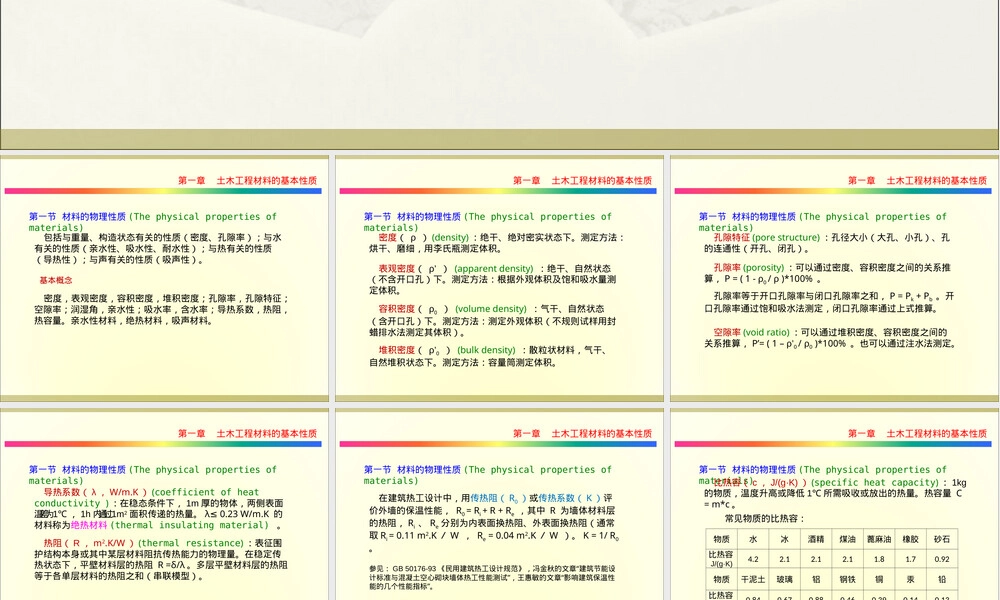Viewport: 1000px width, 600px height.
Task: Open the slide containing 基本概念
Action: click(165, 278)
